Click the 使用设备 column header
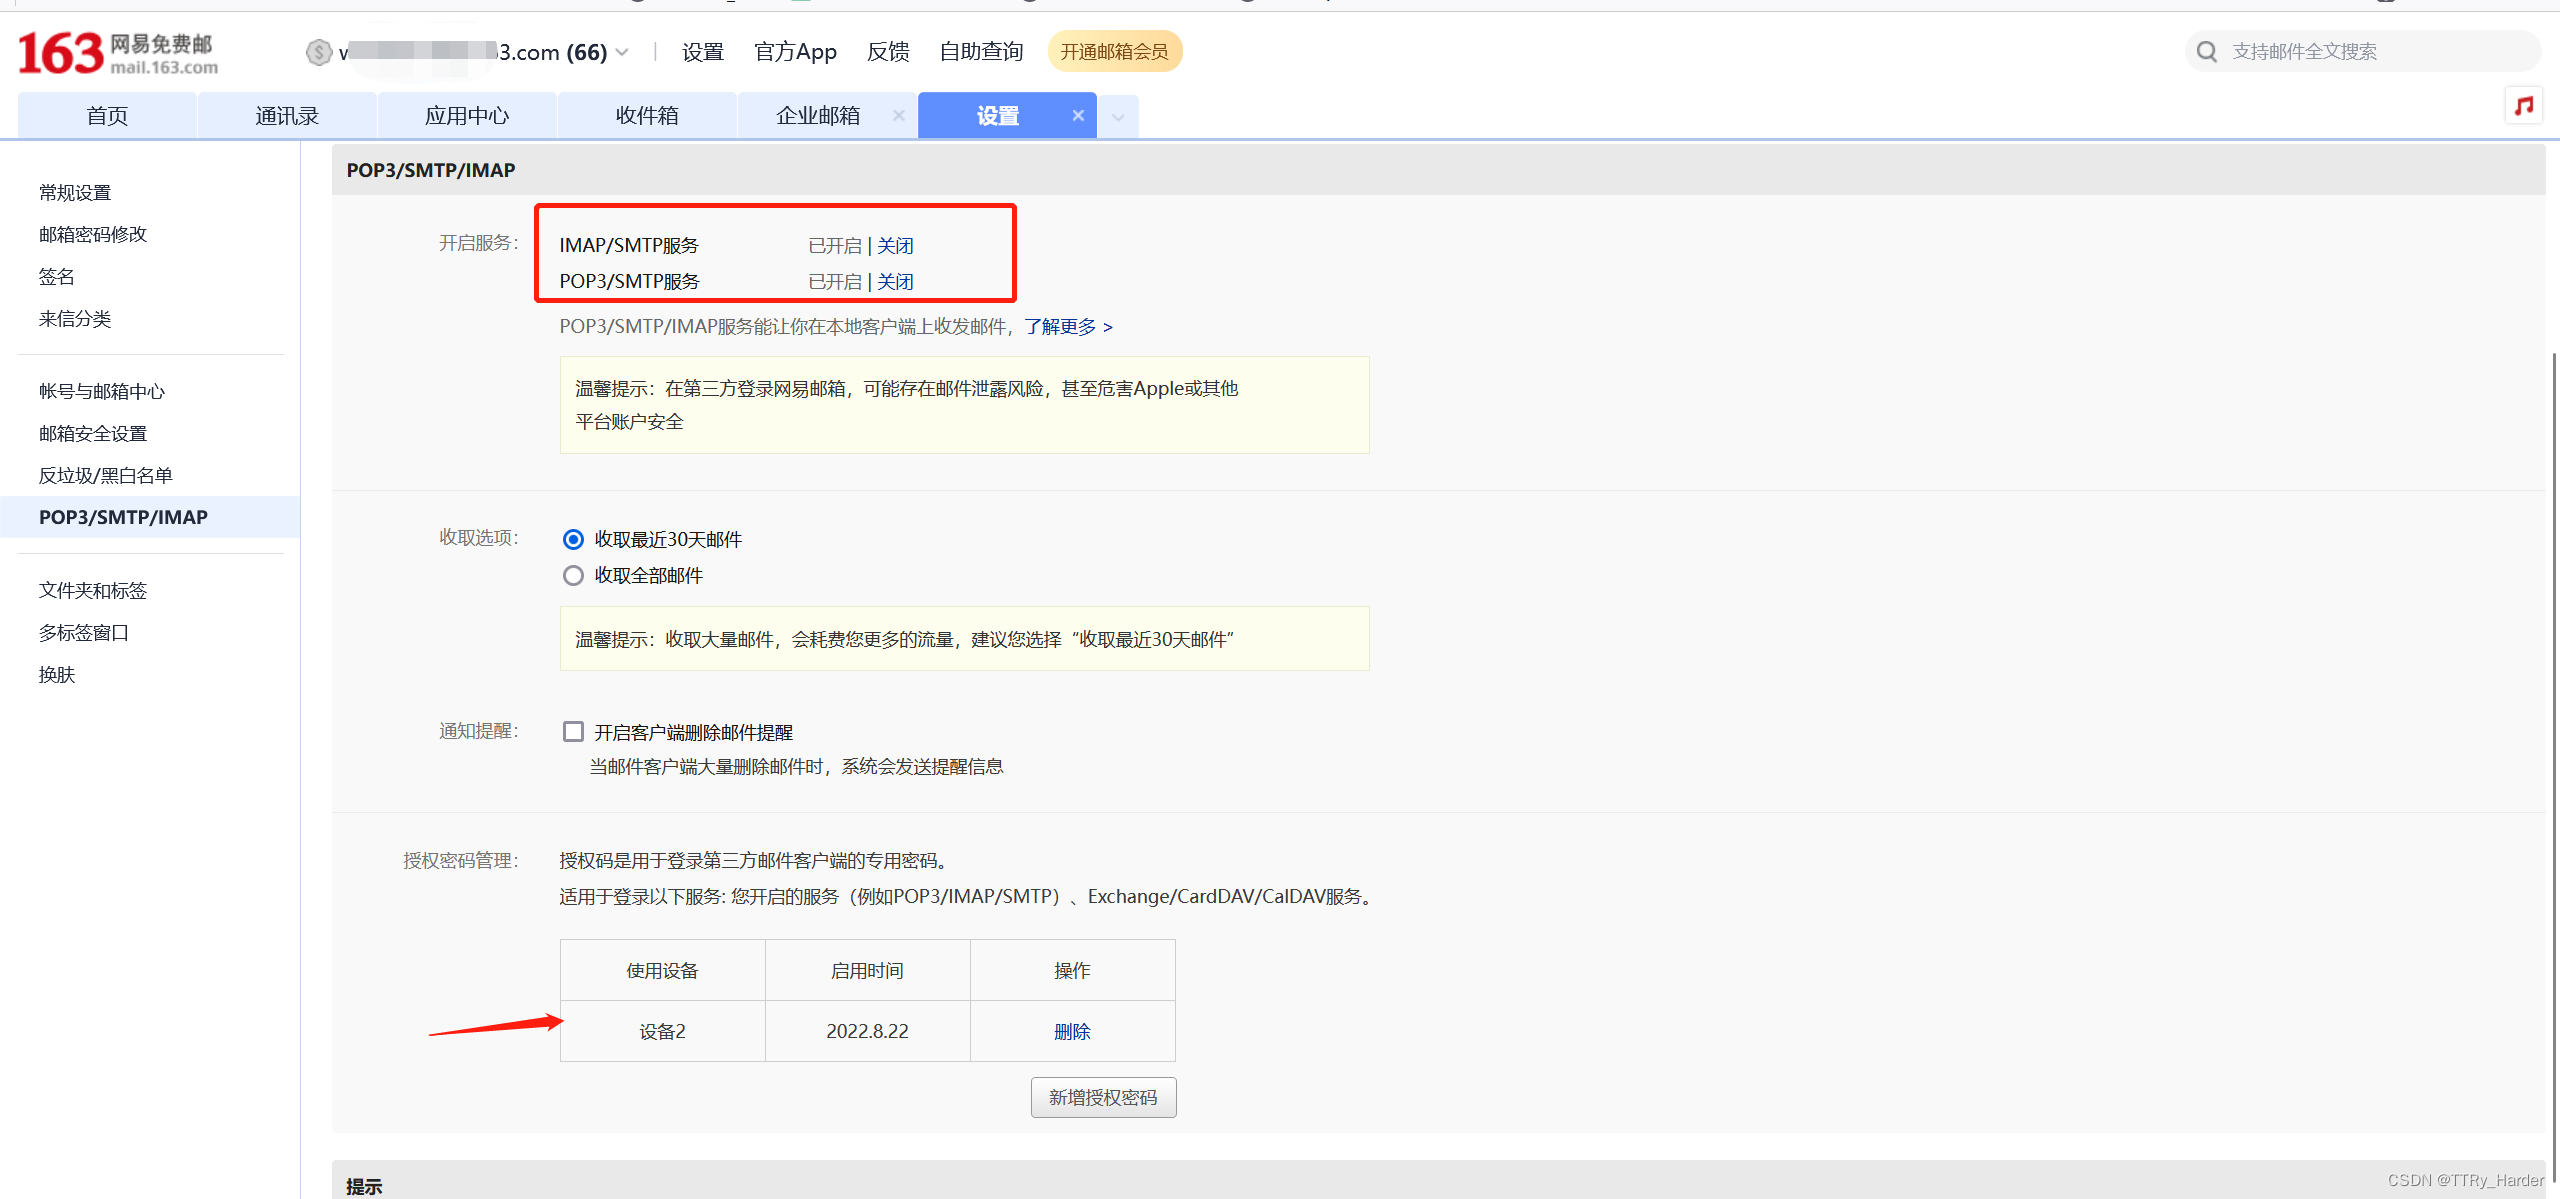The image size is (2560, 1199). tap(662, 970)
